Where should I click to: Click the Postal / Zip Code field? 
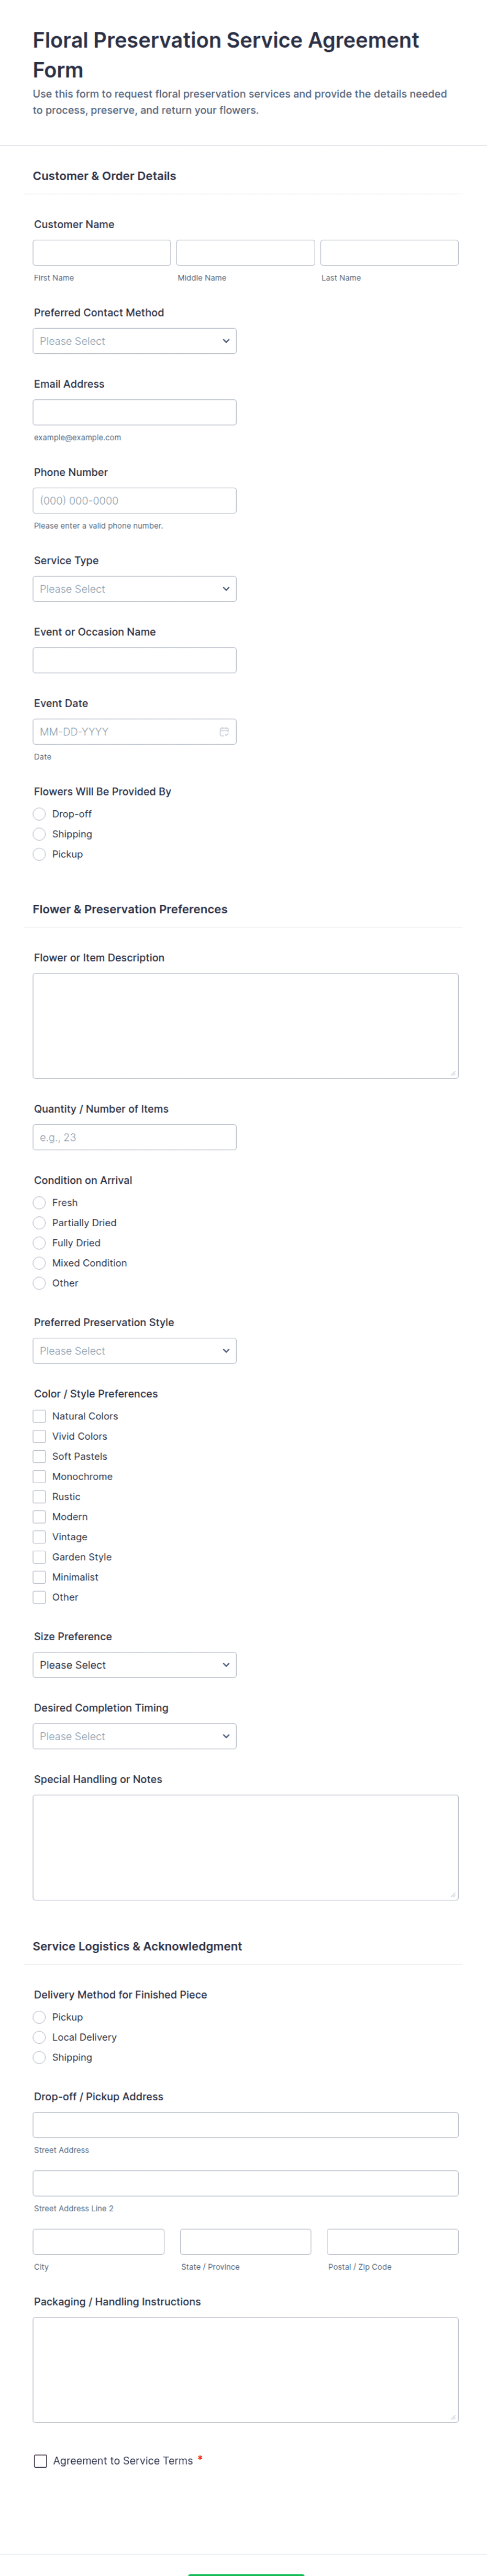click(392, 2242)
